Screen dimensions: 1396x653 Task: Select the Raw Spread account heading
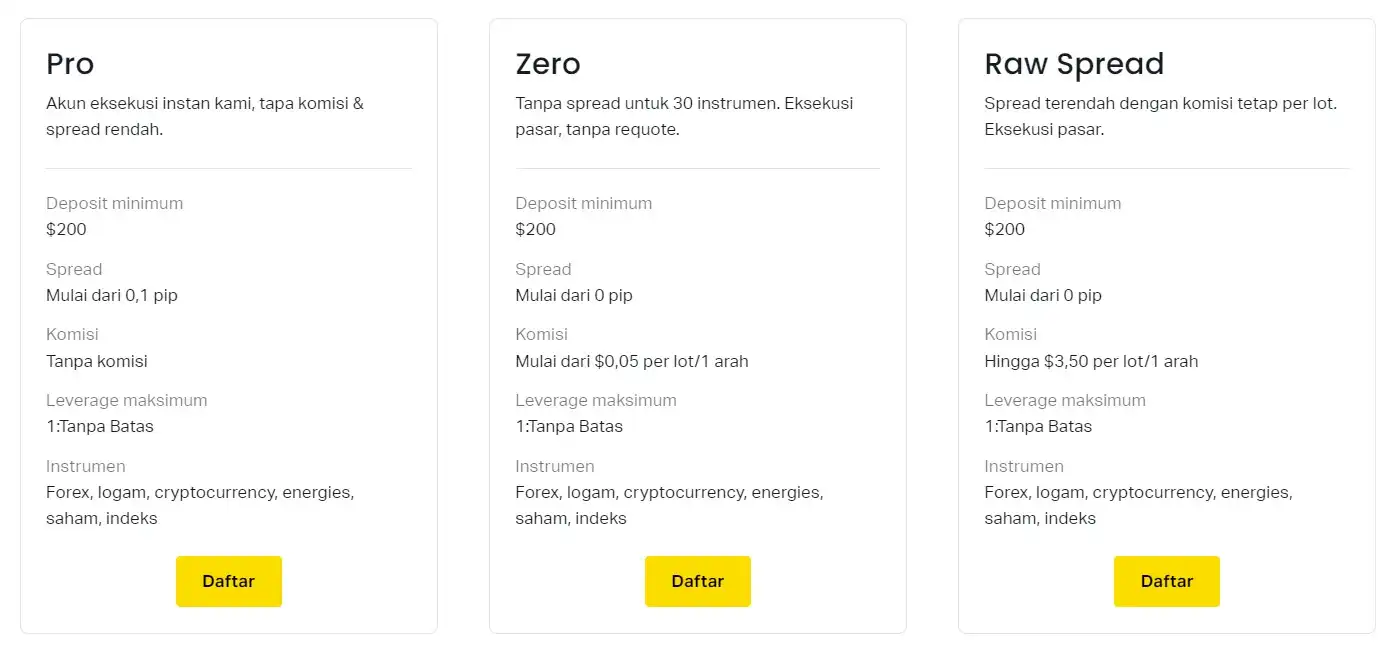(x=1074, y=64)
